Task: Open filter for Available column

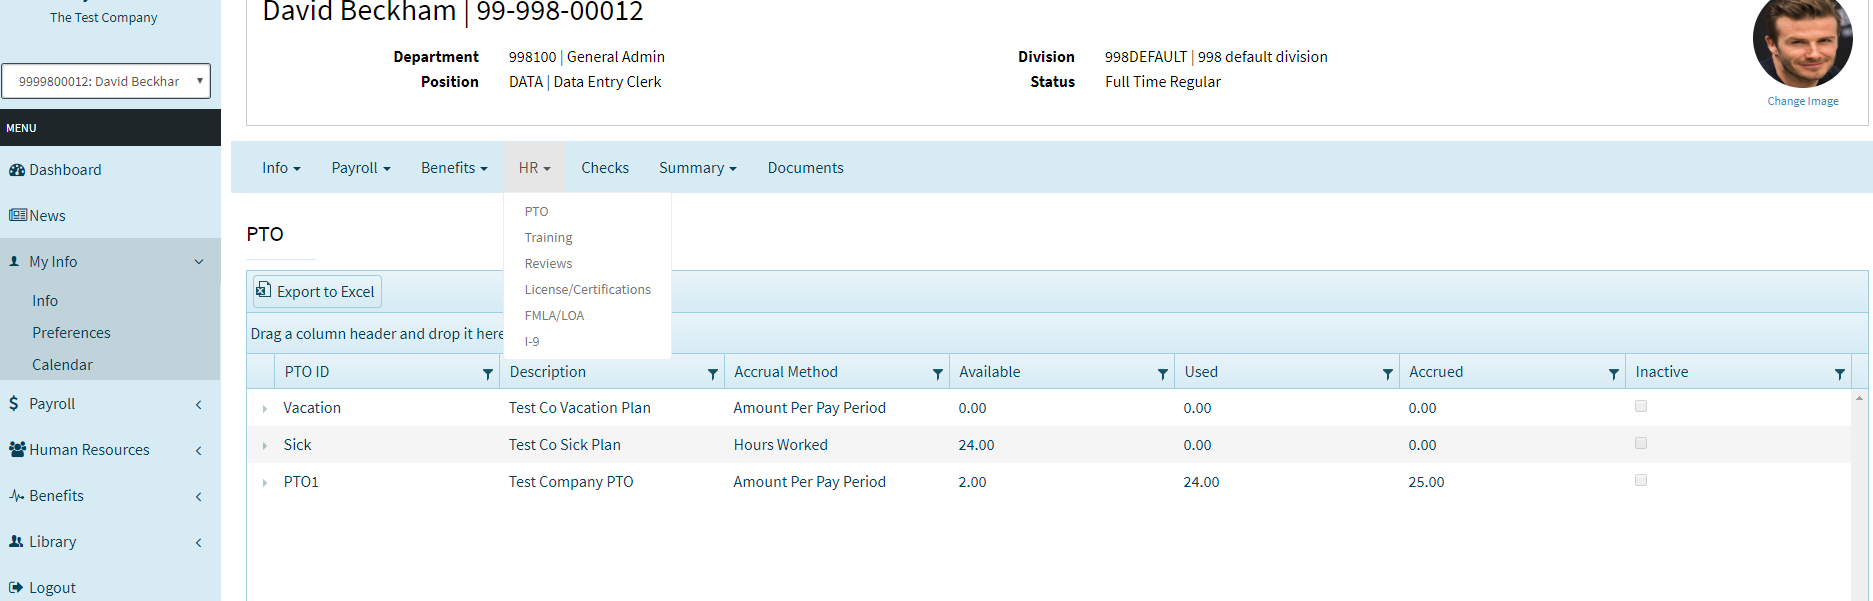Action: (x=1162, y=373)
